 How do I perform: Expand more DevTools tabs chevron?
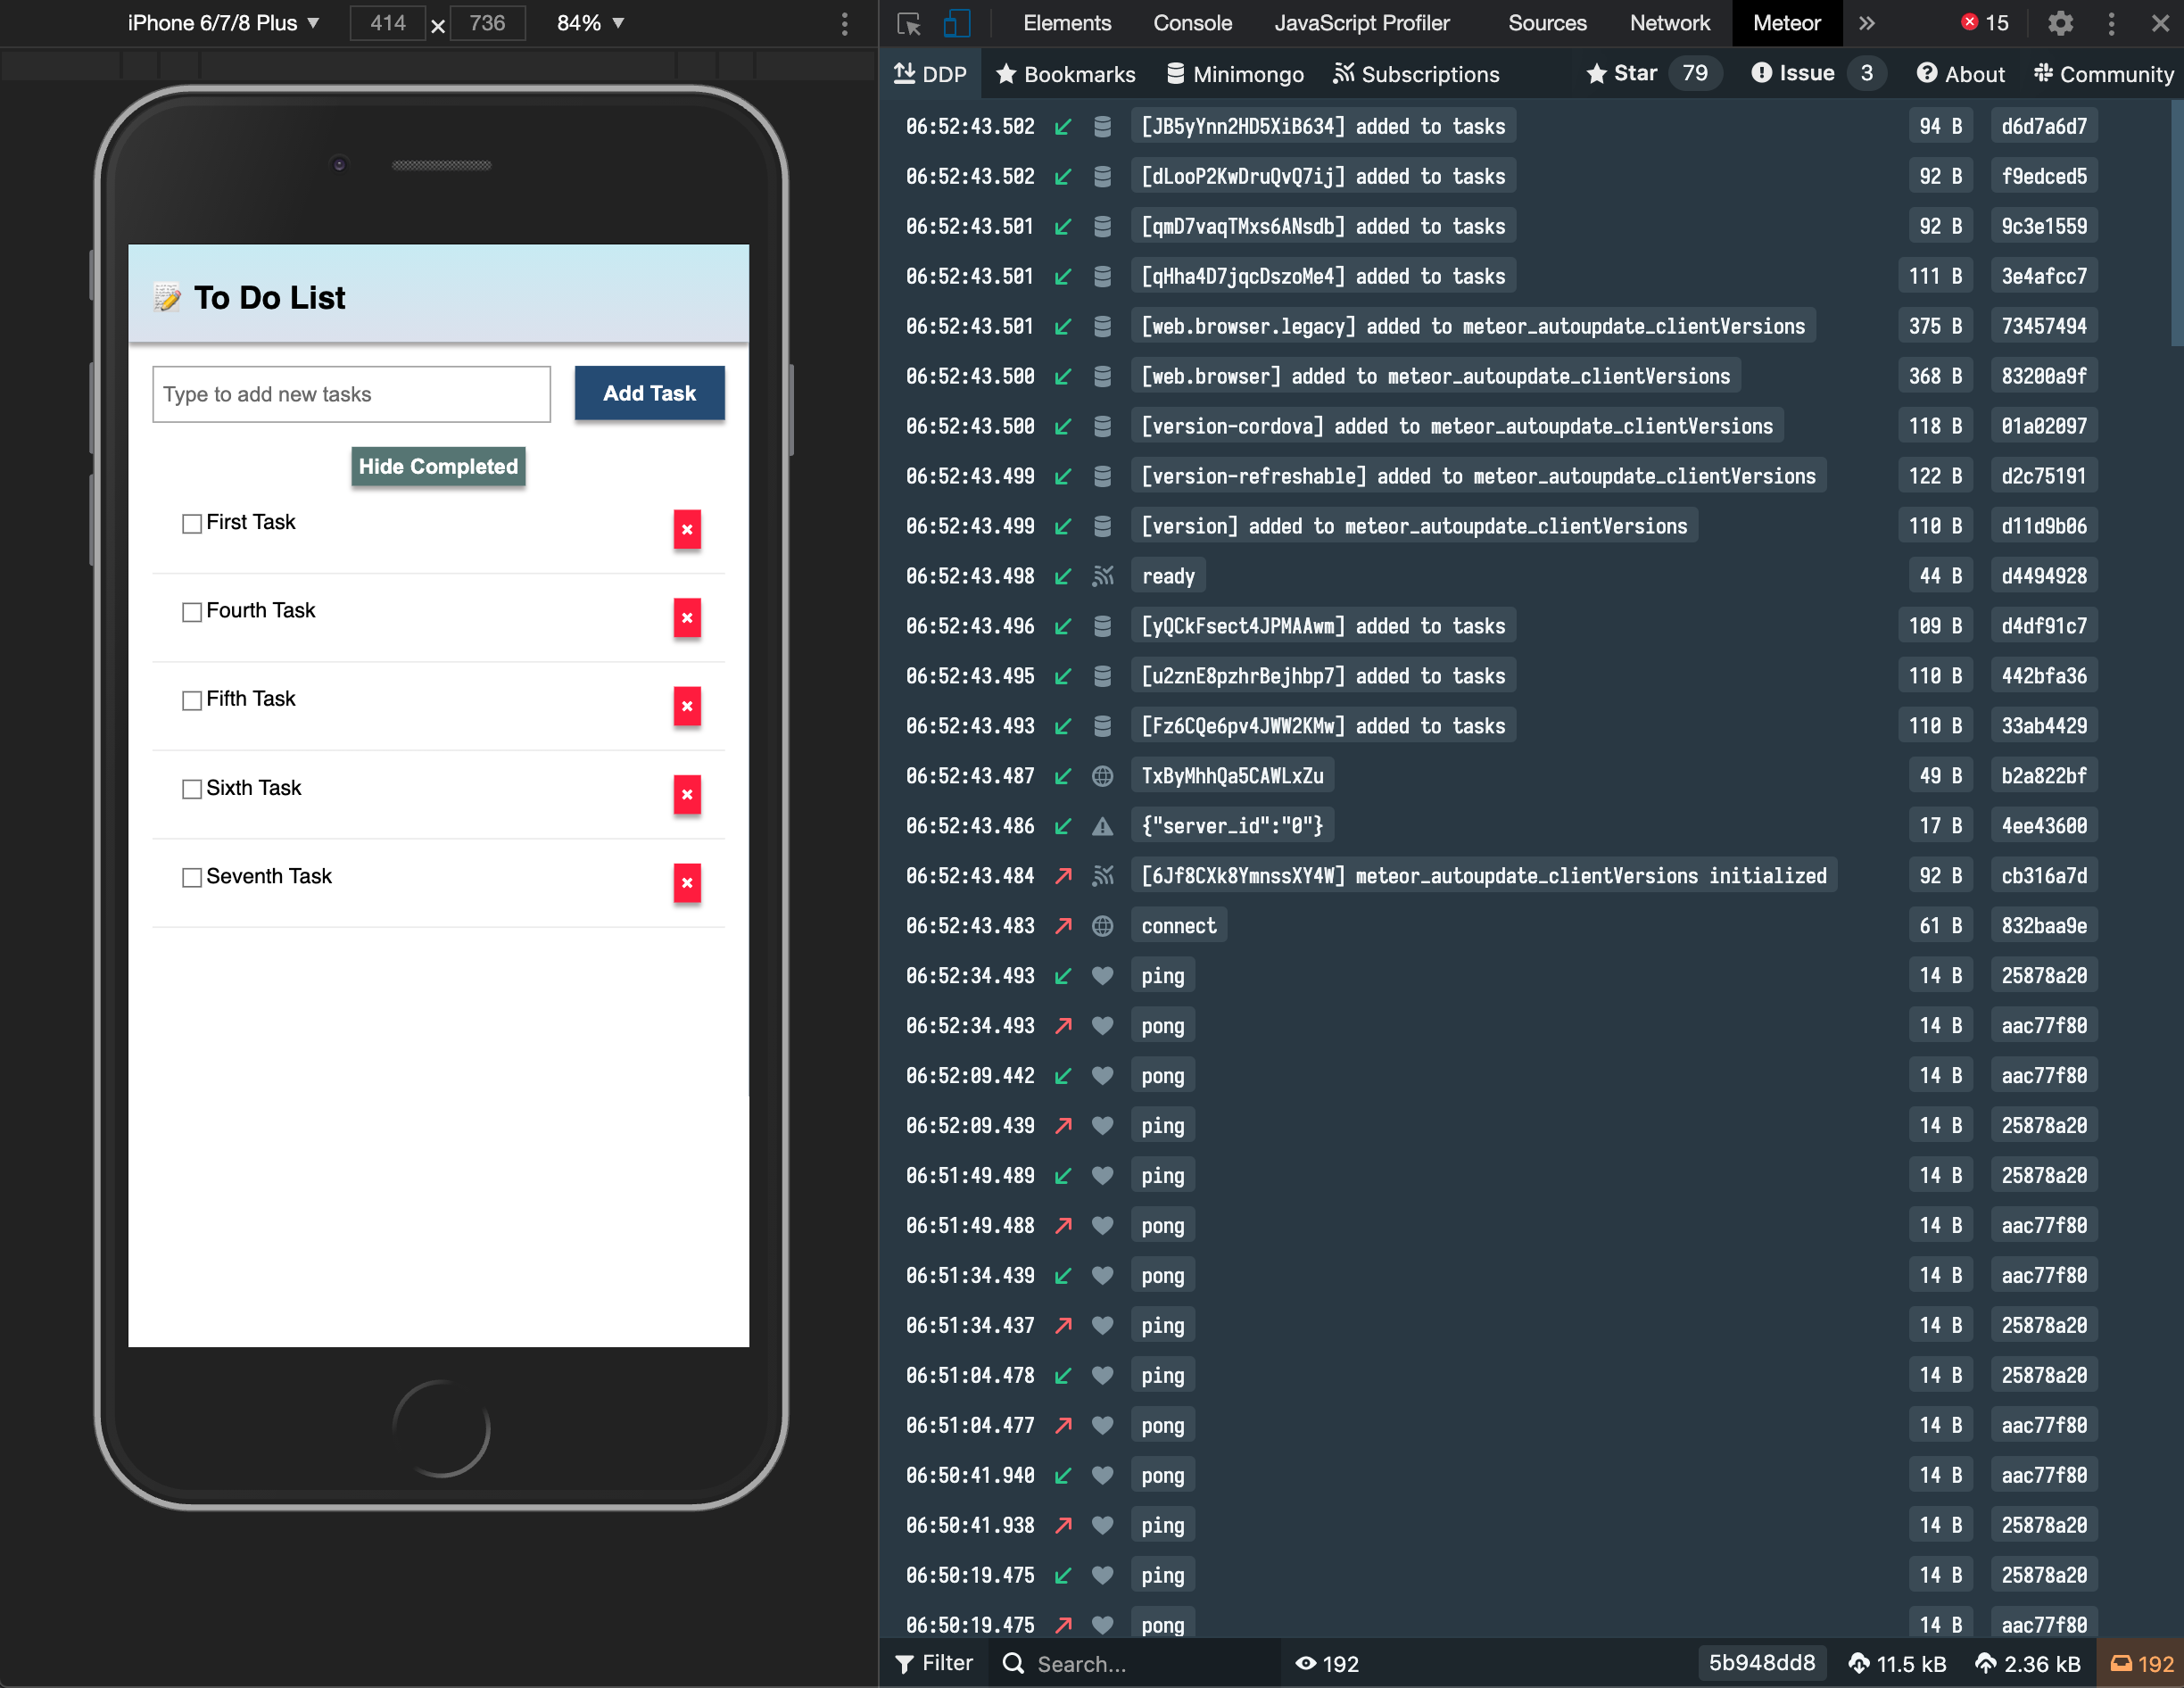(x=1866, y=23)
